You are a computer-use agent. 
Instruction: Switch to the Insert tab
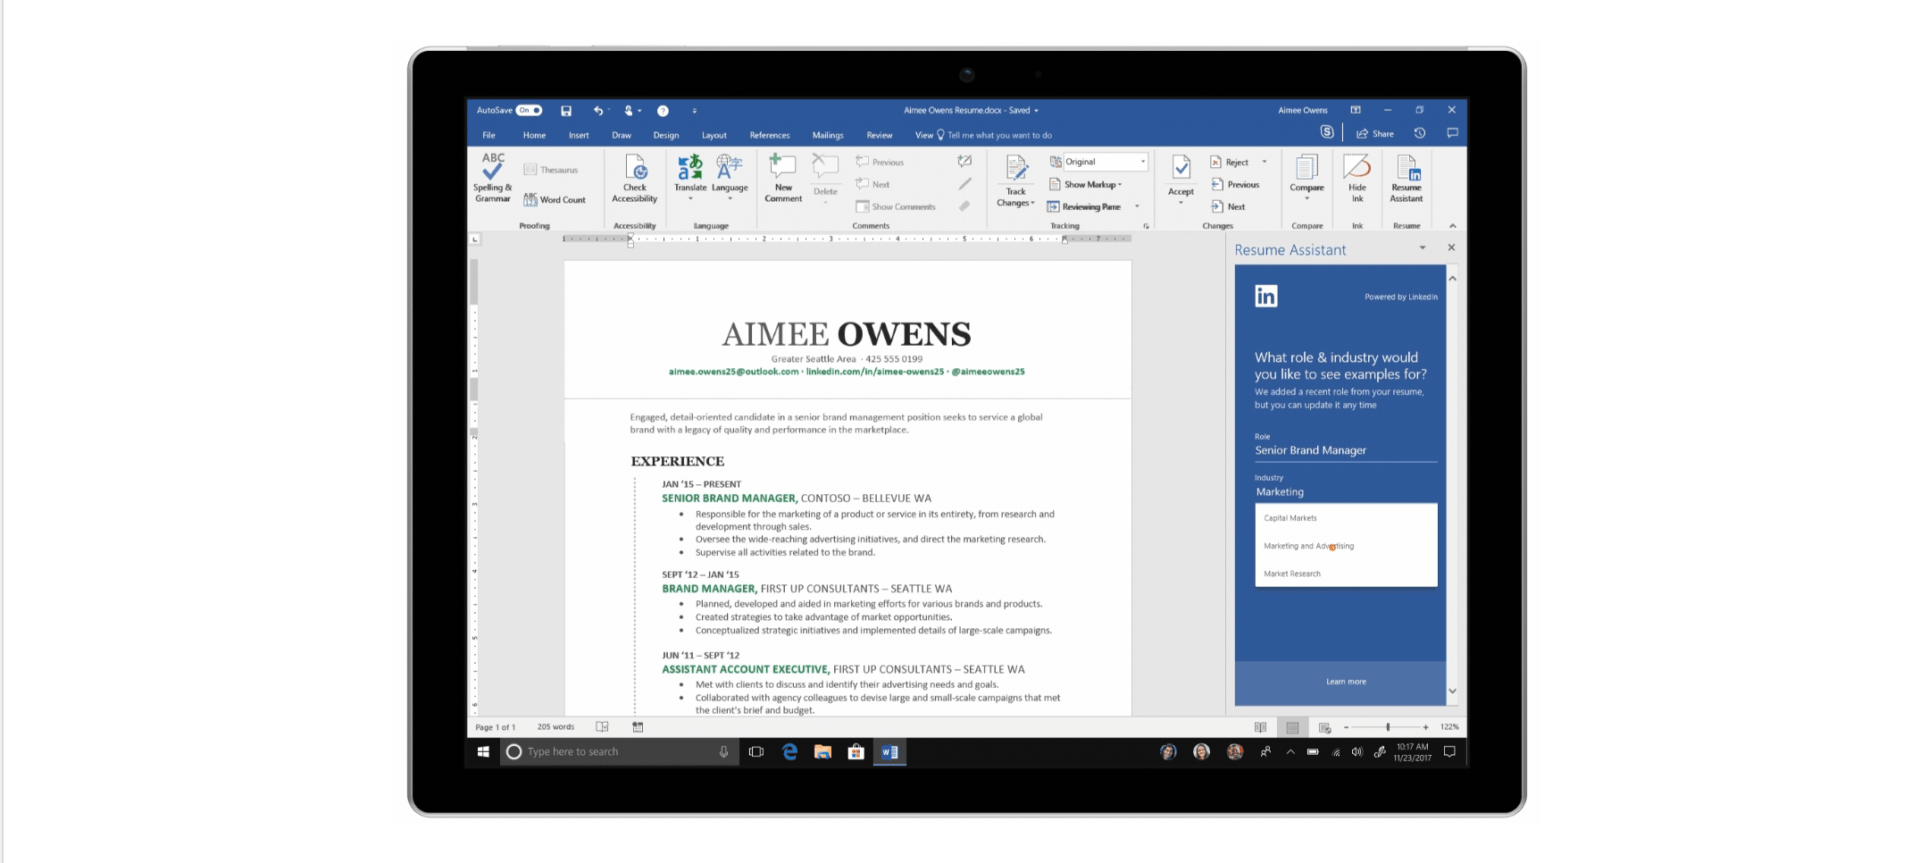tap(579, 135)
